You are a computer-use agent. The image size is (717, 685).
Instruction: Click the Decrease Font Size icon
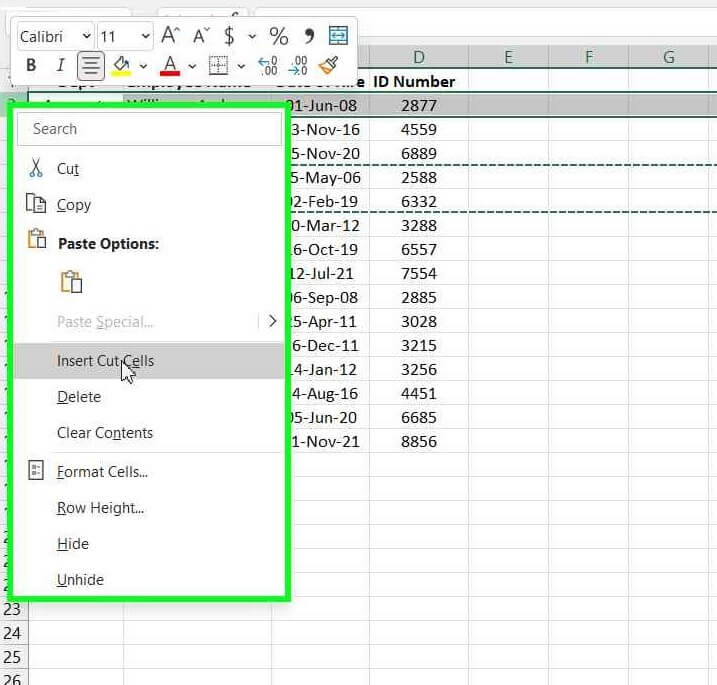coord(201,36)
